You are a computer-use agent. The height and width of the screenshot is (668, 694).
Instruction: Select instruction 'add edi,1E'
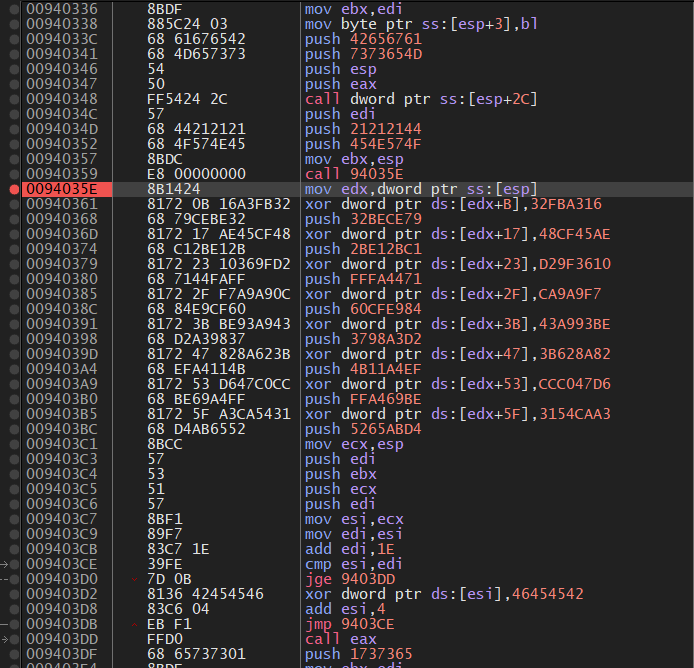point(349,549)
